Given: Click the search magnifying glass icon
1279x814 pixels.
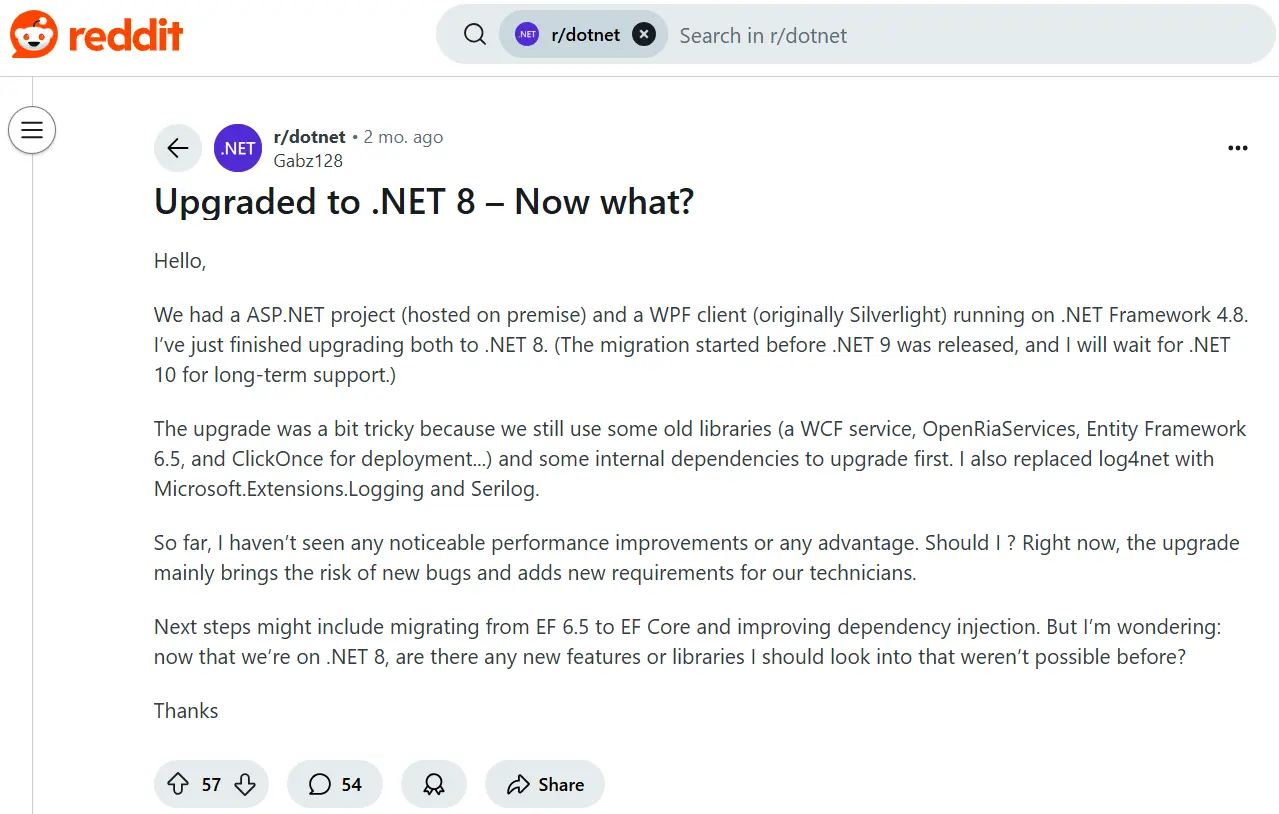Looking at the screenshot, I should point(474,33).
